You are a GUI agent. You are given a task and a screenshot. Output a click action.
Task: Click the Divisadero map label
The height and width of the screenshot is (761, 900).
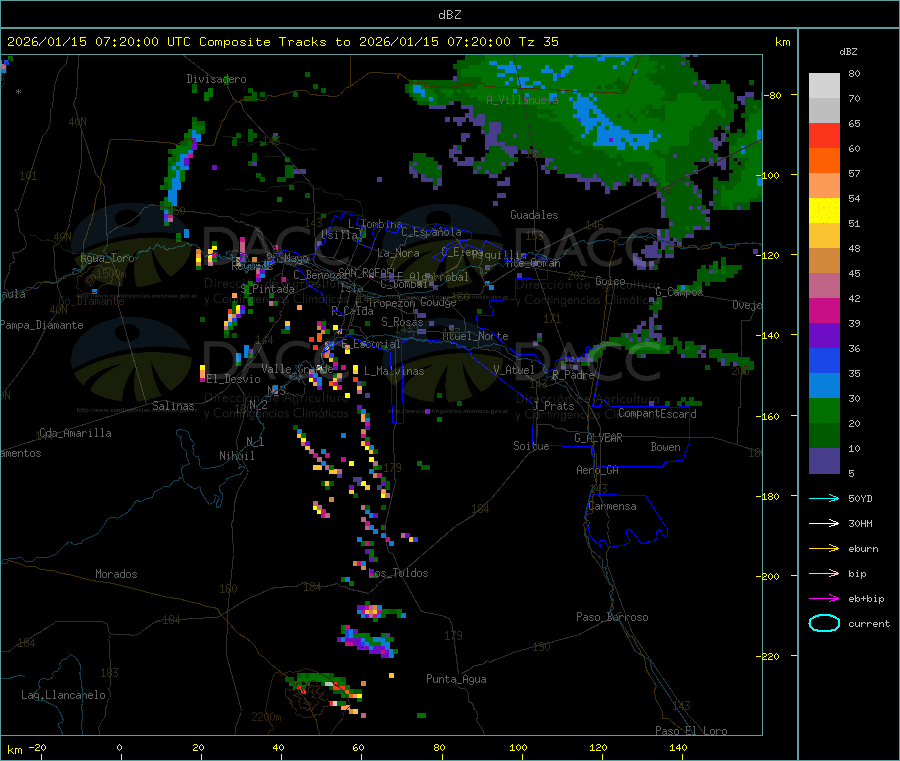click(216, 79)
